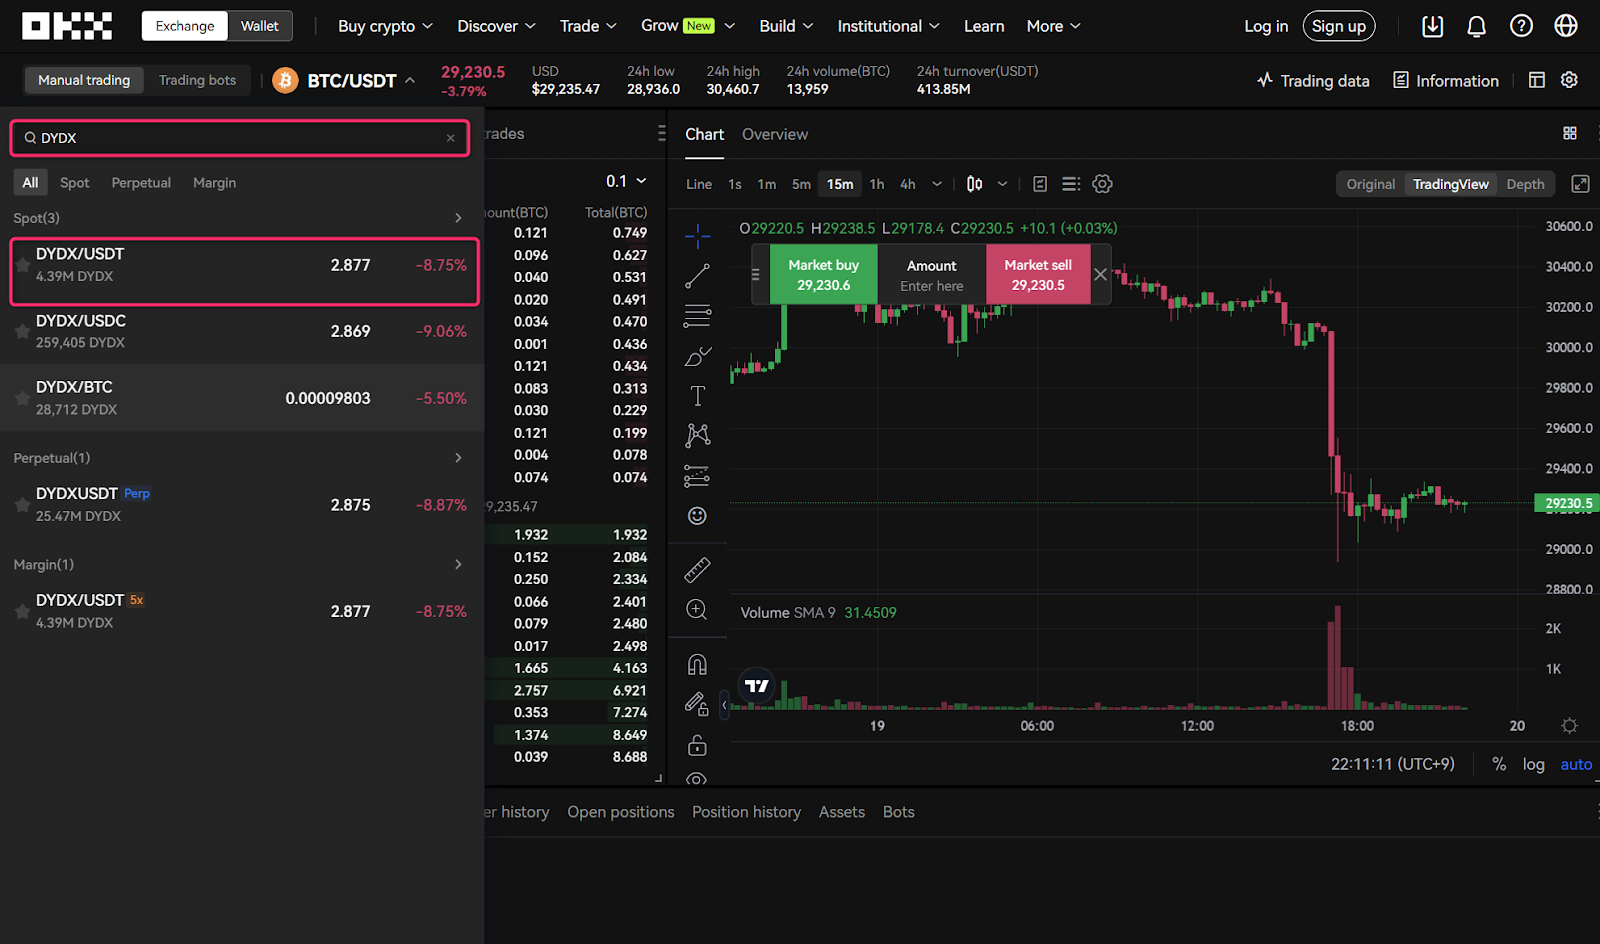The height and width of the screenshot is (944, 1600).
Task: Switch chart to Depth view
Action: pyautogui.click(x=1525, y=184)
